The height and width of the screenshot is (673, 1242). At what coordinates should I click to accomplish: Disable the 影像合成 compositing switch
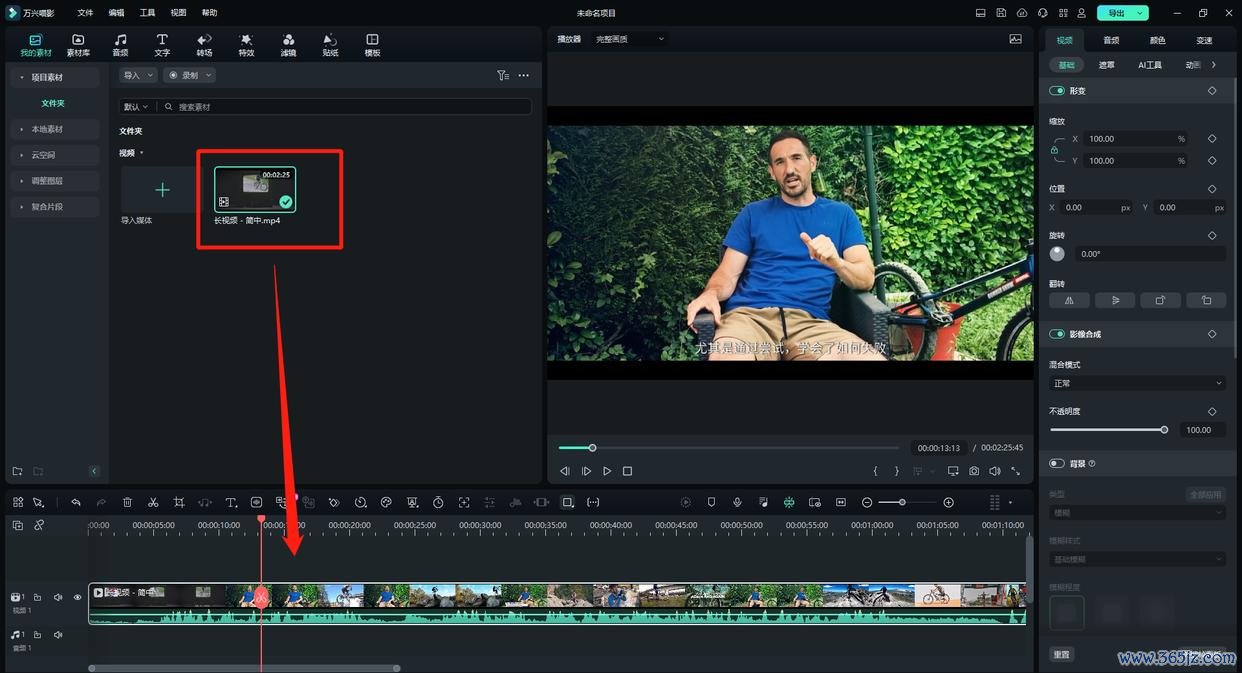tap(1057, 334)
